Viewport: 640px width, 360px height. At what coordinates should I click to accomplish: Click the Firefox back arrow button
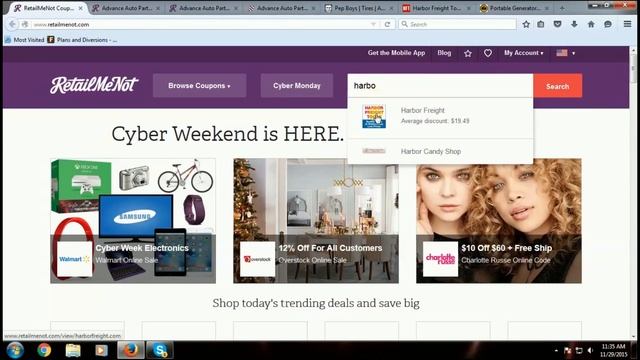pyautogui.click(x=12, y=24)
